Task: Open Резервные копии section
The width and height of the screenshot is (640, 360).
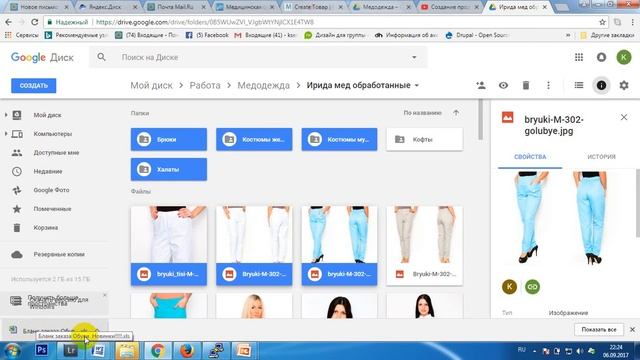Action: pyautogui.click(x=59, y=254)
